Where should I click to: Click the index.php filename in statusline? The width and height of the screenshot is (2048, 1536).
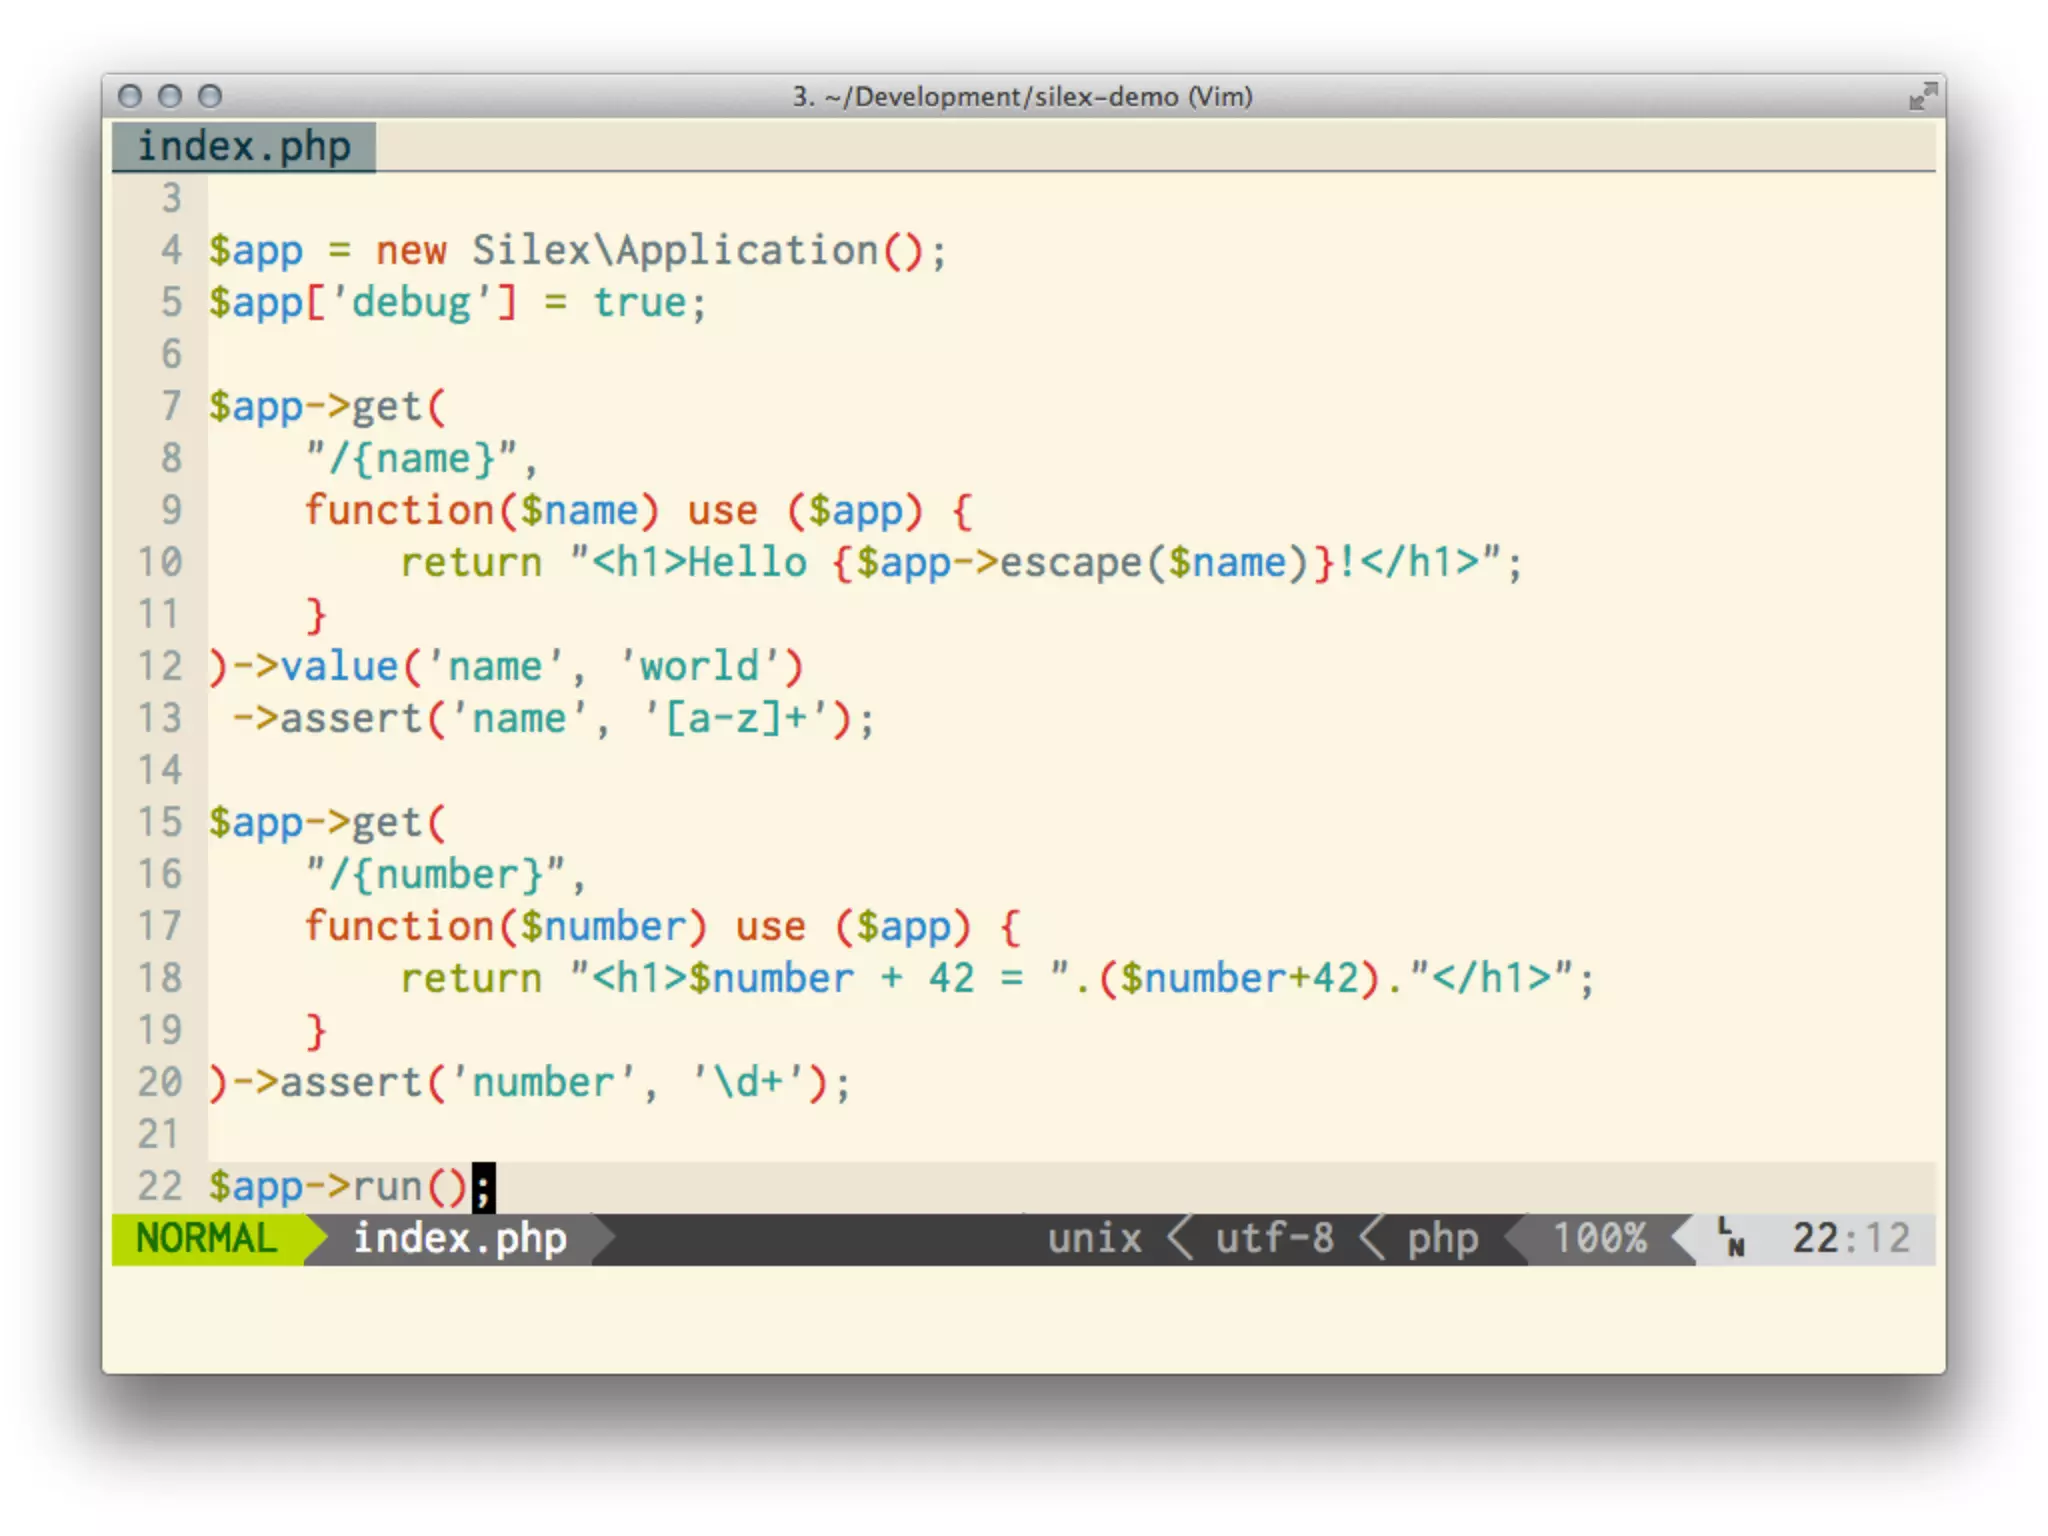coord(459,1239)
